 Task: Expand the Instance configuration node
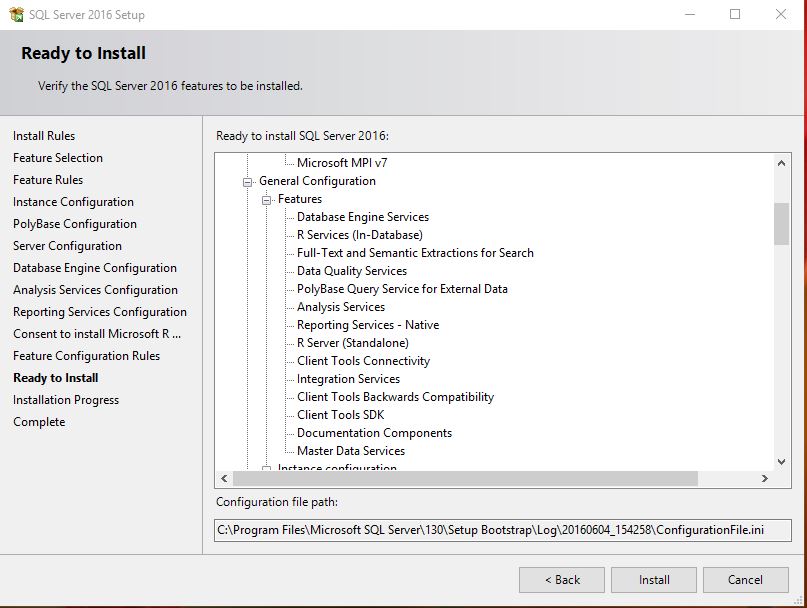click(265, 468)
